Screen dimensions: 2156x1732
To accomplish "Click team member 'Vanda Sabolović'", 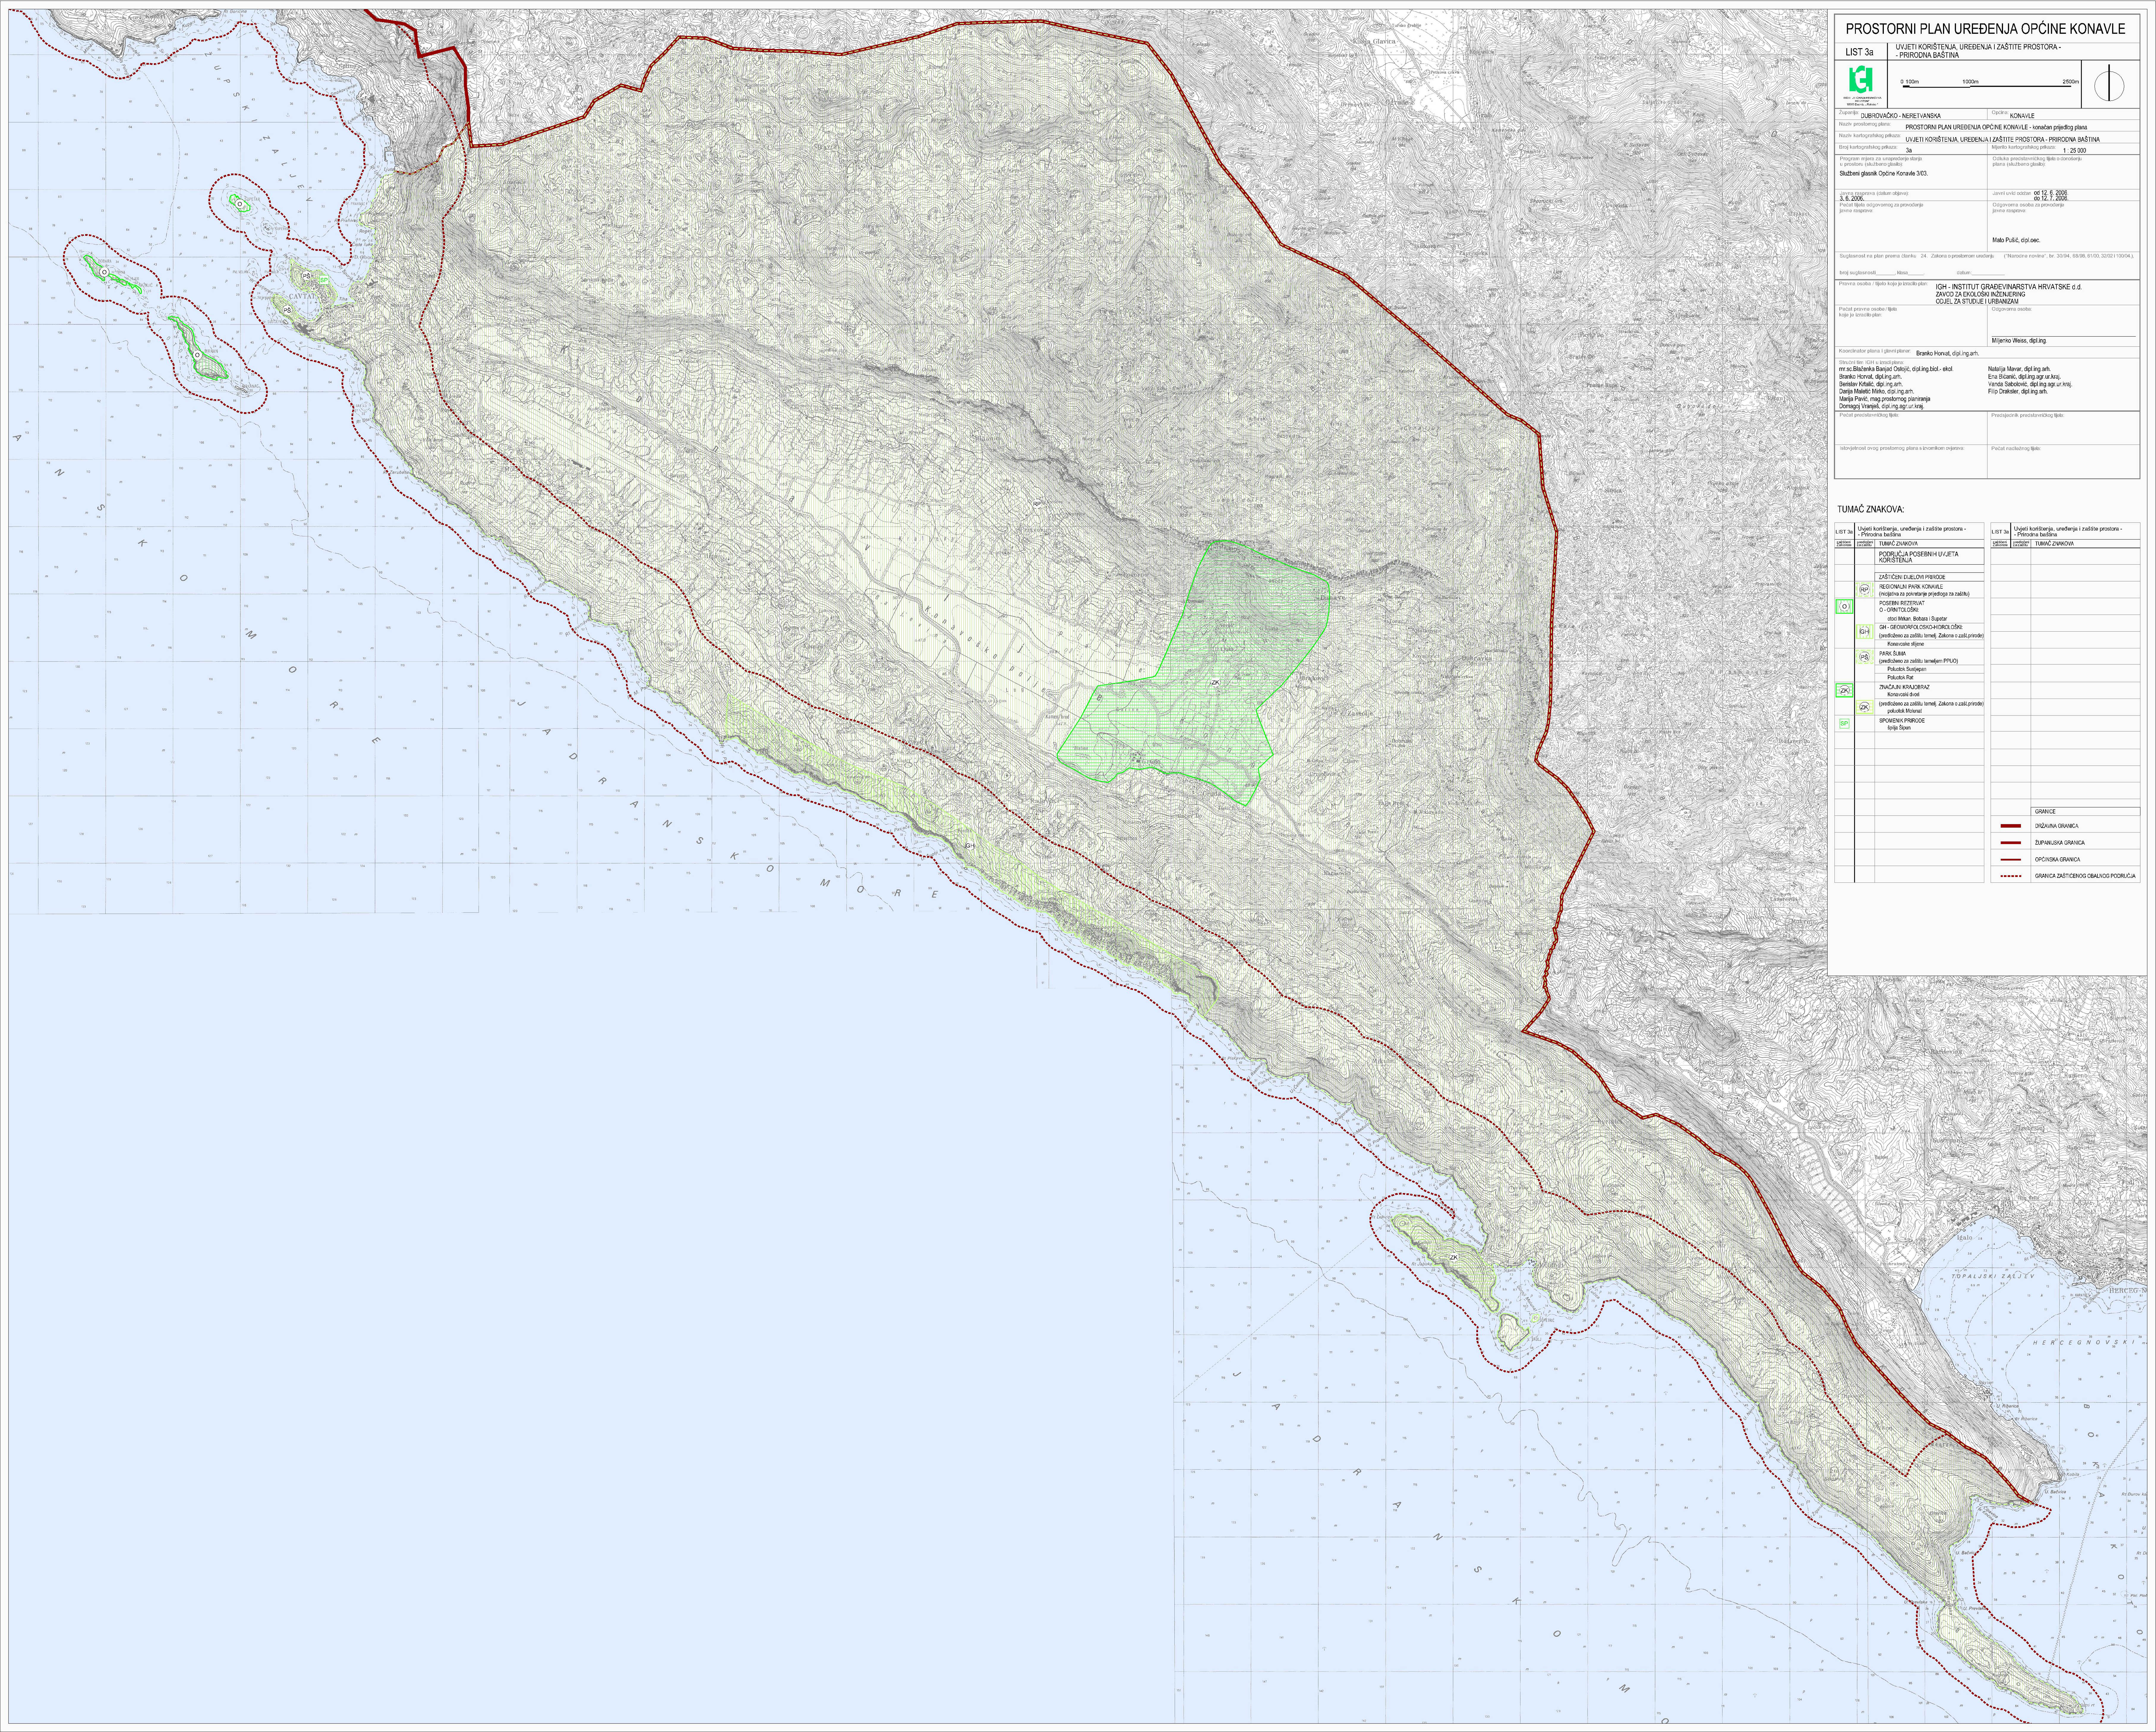I will coord(2008,384).
